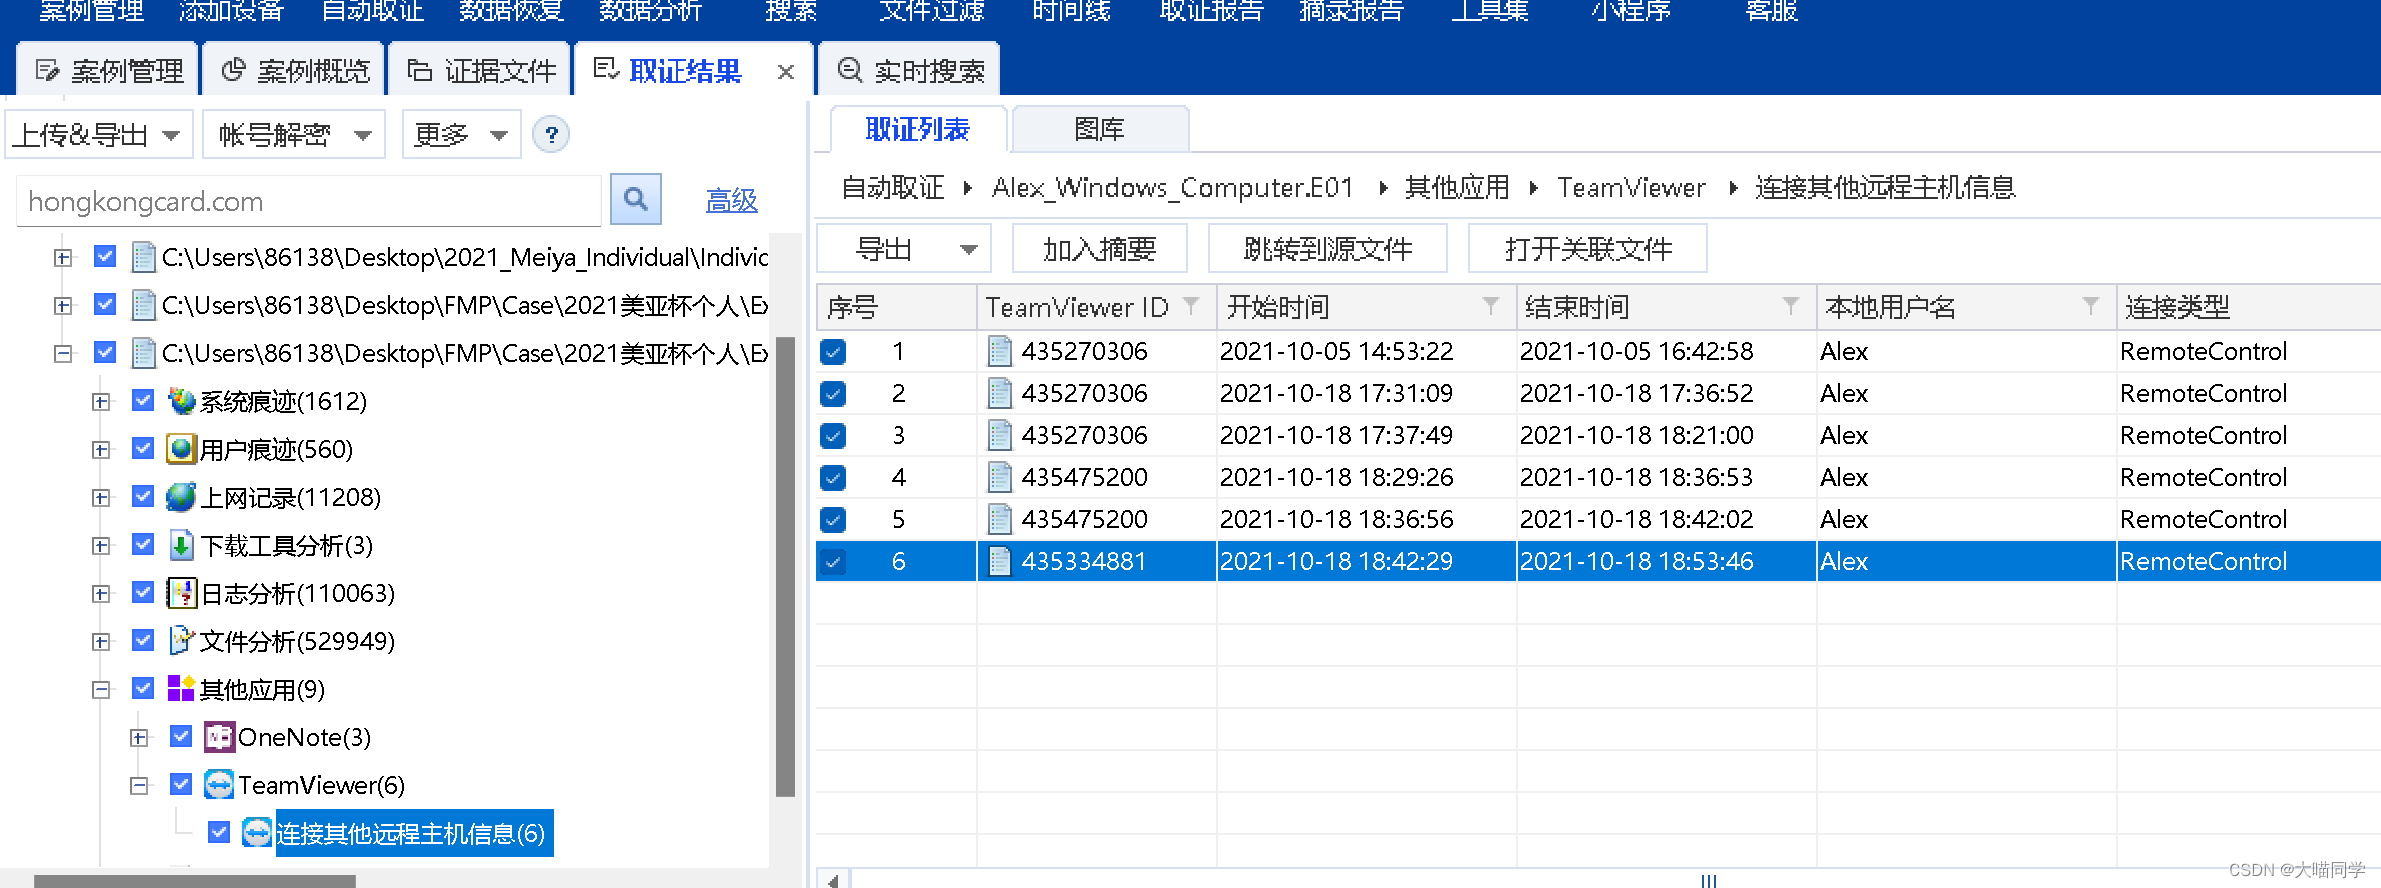Open the 更多 dropdown
Viewport: 2381px width, 888px height.
click(x=461, y=134)
